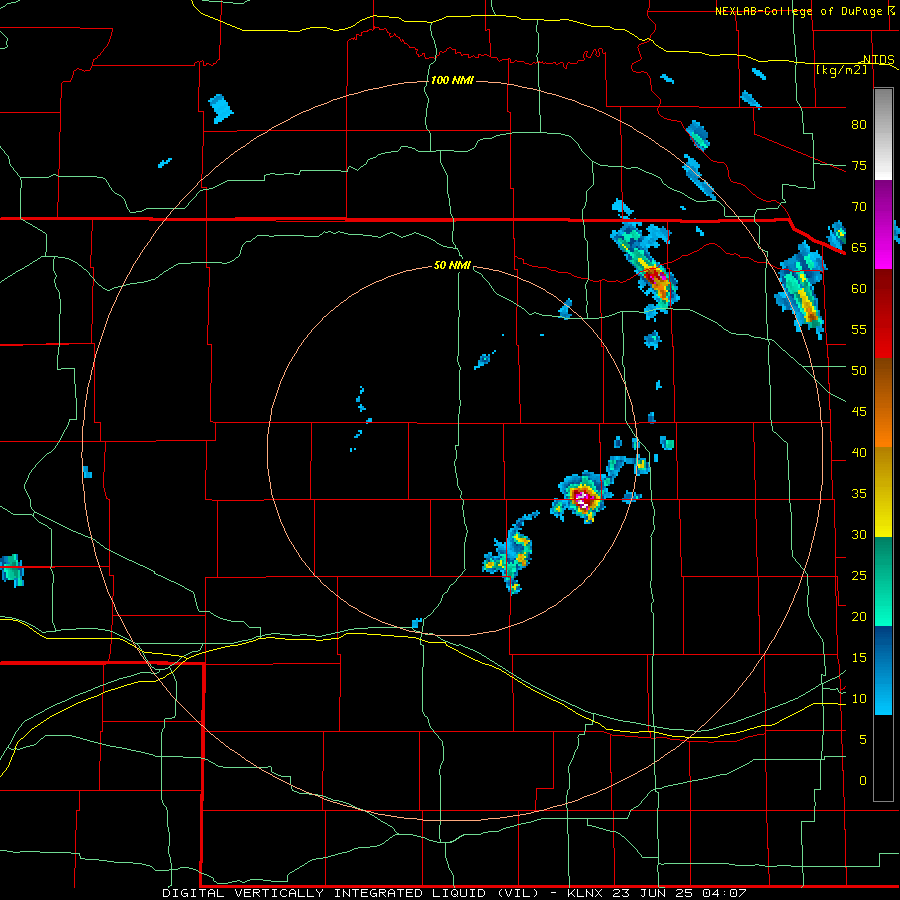This screenshot has height=900, width=900.
Task: Click the yellow segment of the legend bar
Action: click(883, 492)
